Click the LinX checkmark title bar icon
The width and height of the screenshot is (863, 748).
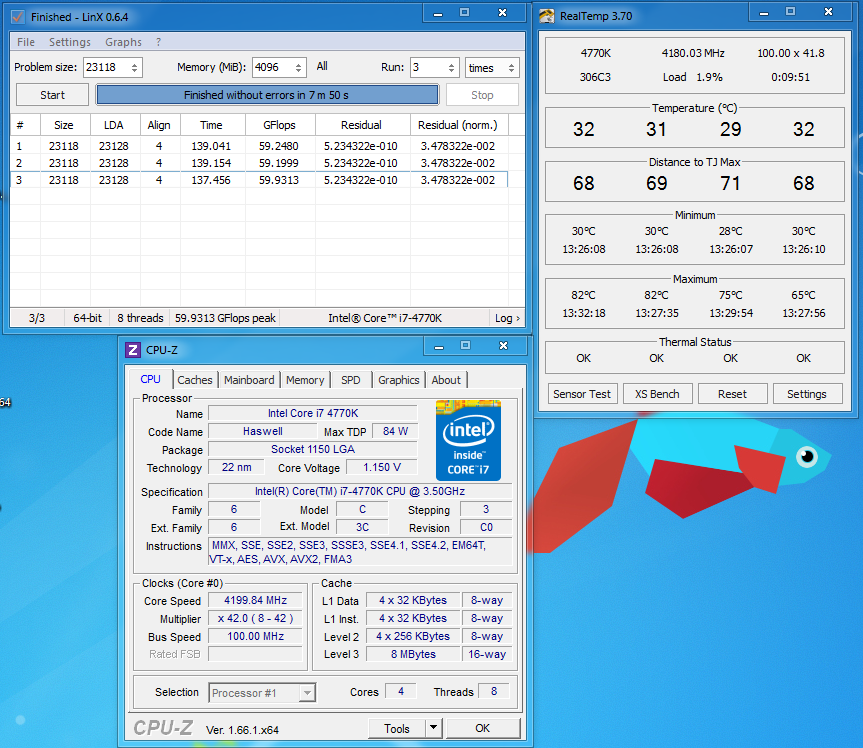(18, 17)
